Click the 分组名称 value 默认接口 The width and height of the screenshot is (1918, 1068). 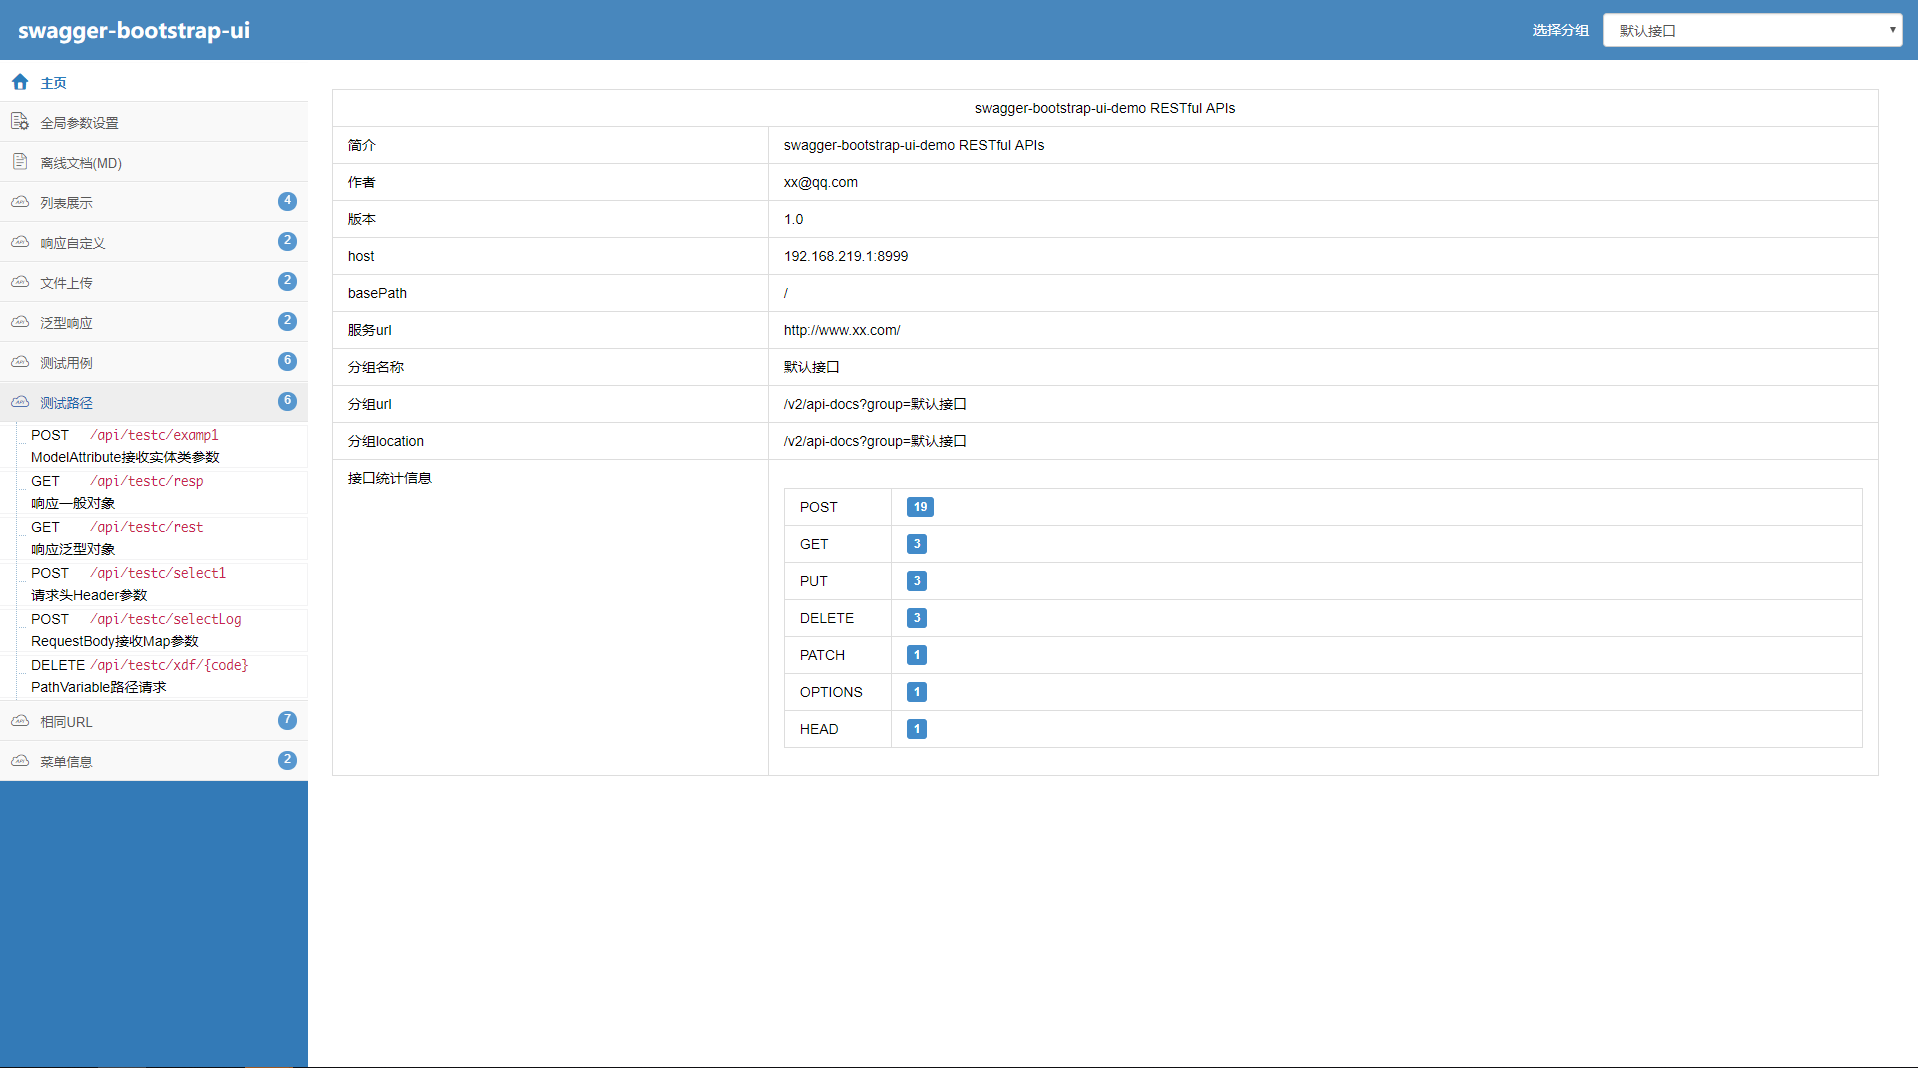812,367
